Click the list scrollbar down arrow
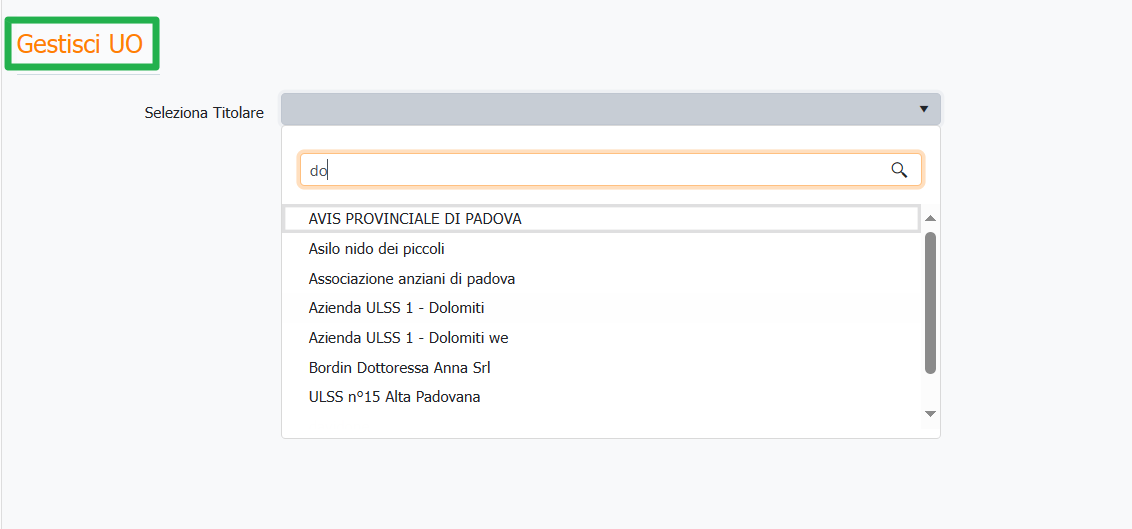This screenshot has width=1132, height=529. point(930,413)
